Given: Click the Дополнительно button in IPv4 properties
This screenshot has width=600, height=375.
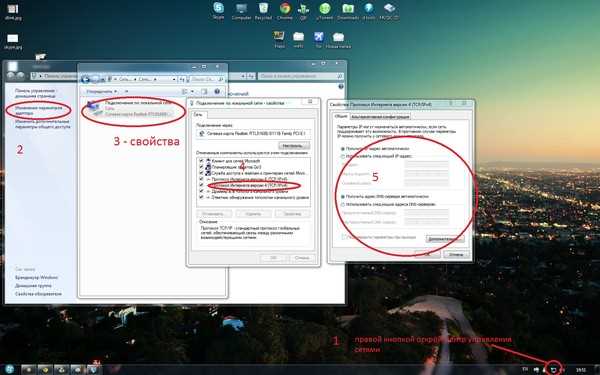Looking at the screenshot, I should click(444, 239).
